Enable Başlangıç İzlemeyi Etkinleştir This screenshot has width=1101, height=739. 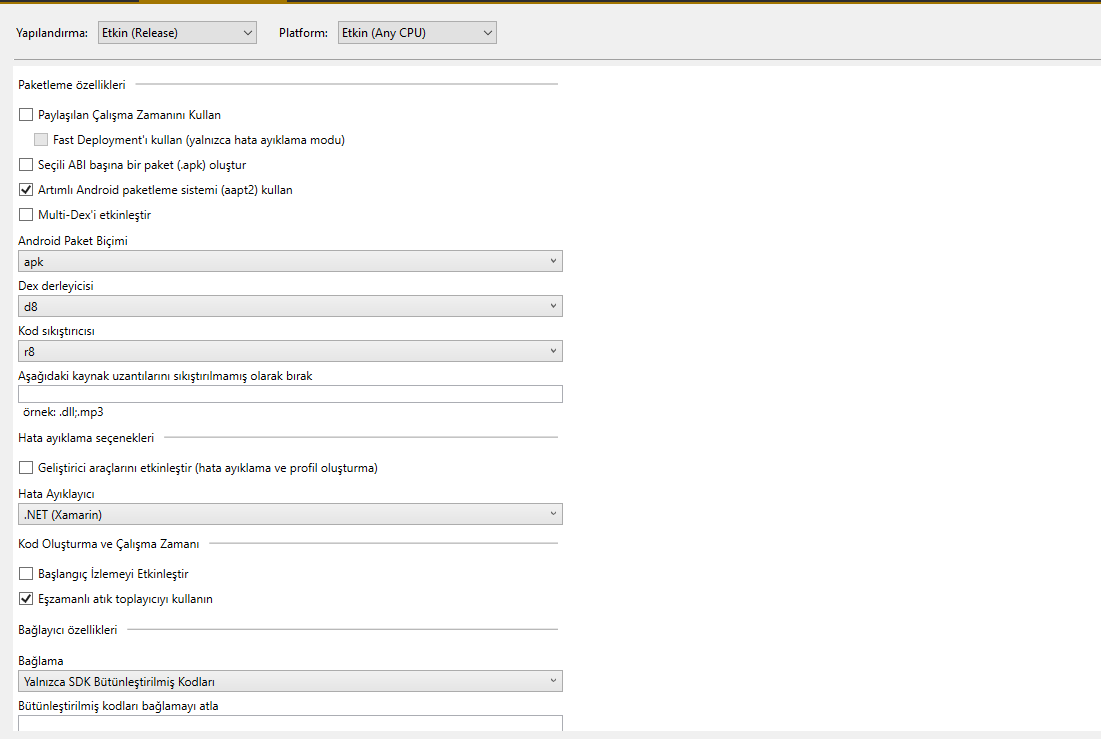(25, 573)
